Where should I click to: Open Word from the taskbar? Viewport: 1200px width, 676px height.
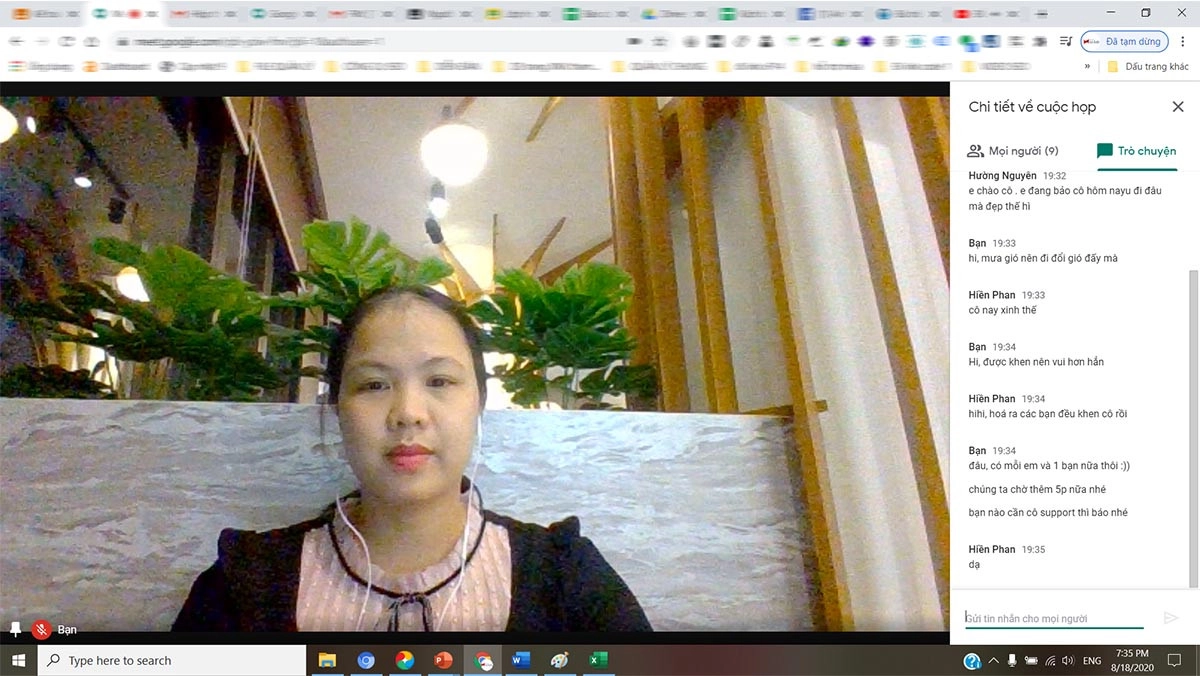pos(521,660)
